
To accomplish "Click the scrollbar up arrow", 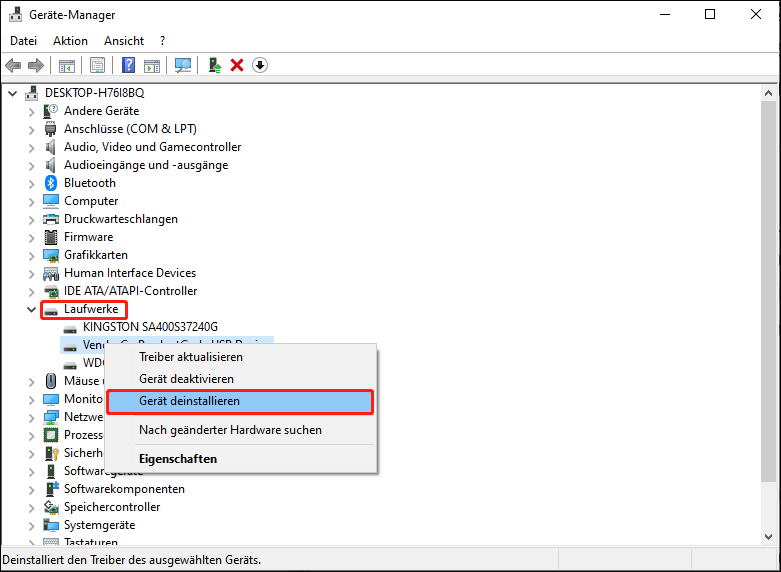I will (x=768, y=93).
